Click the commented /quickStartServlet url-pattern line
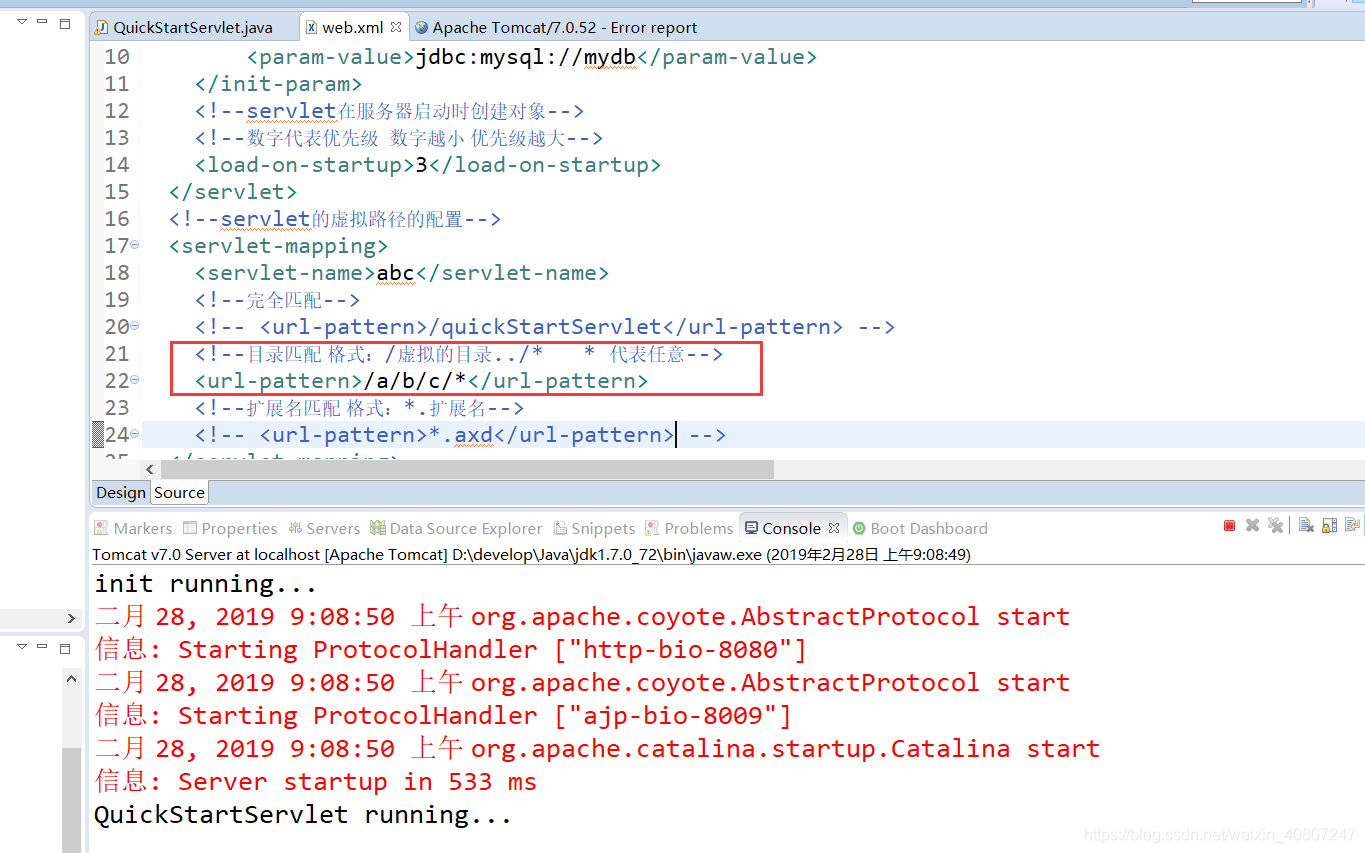 click(545, 326)
